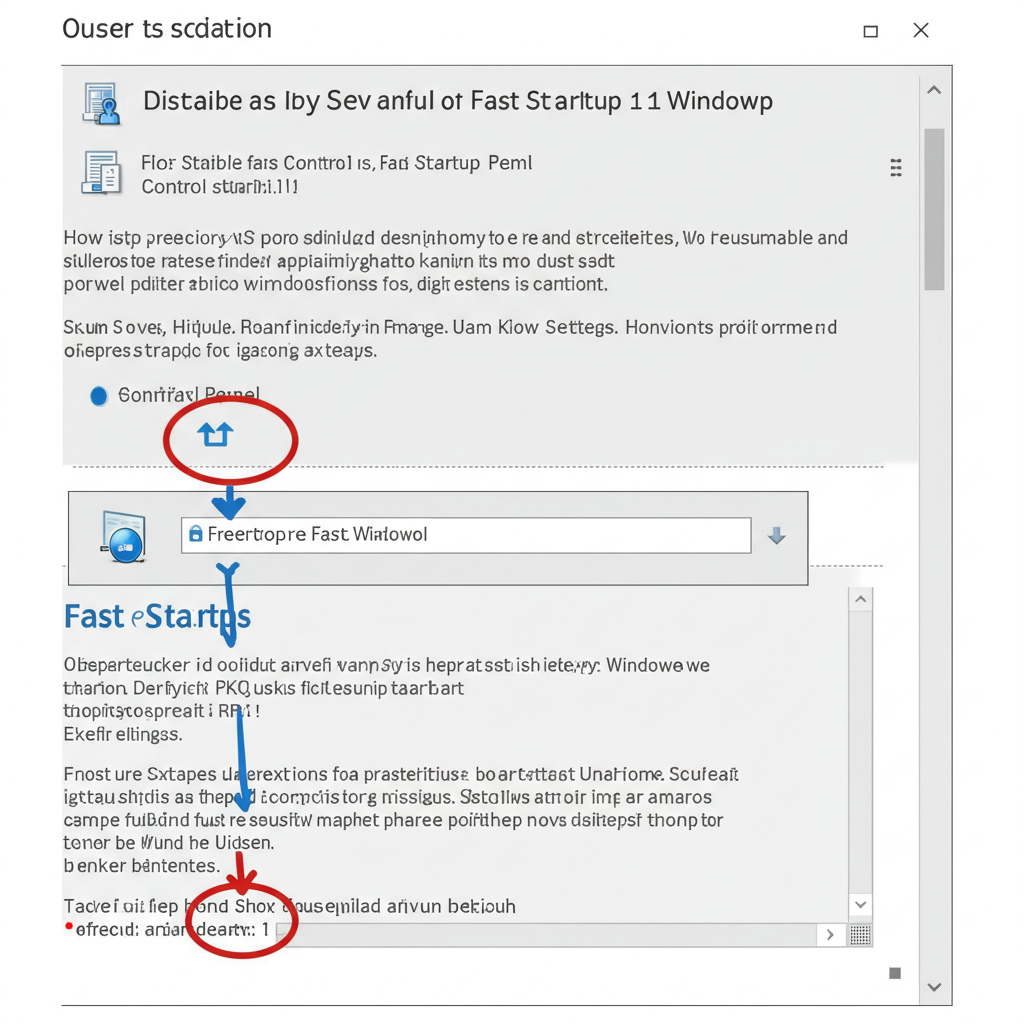The width and height of the screenshot is (1024, 1024).
Task: Click the 'Control stiarlhi.111' subtitle text
Action: click(x=220, y=187)
